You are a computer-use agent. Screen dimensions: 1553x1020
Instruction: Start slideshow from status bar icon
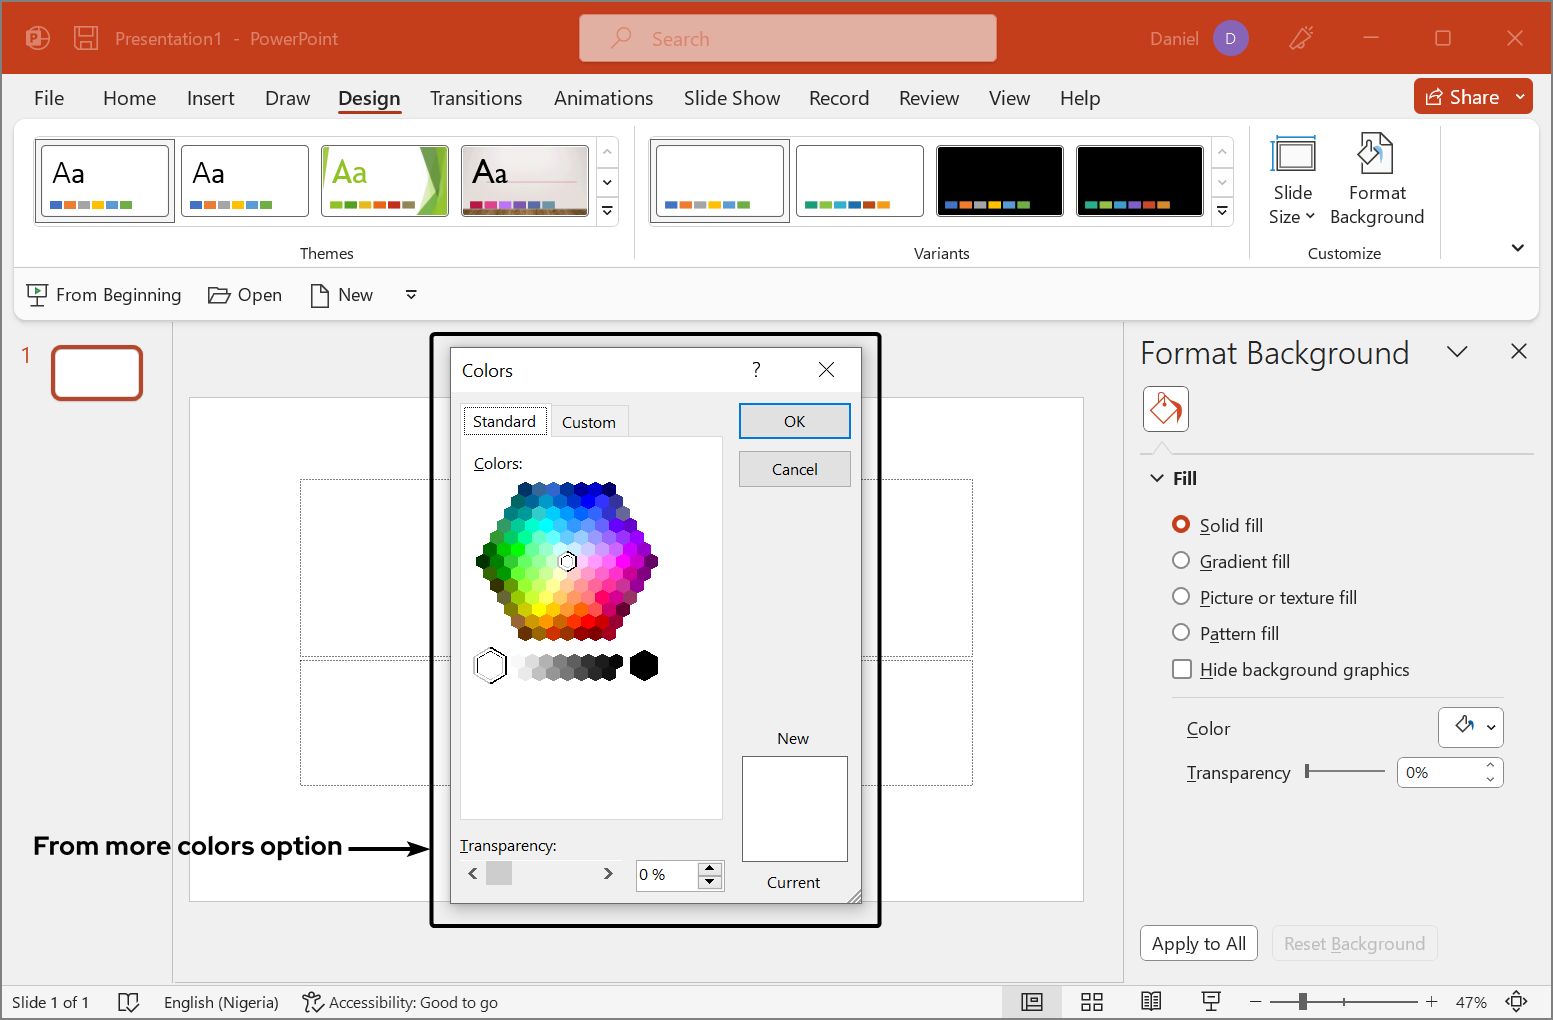click(1211, 1002)
